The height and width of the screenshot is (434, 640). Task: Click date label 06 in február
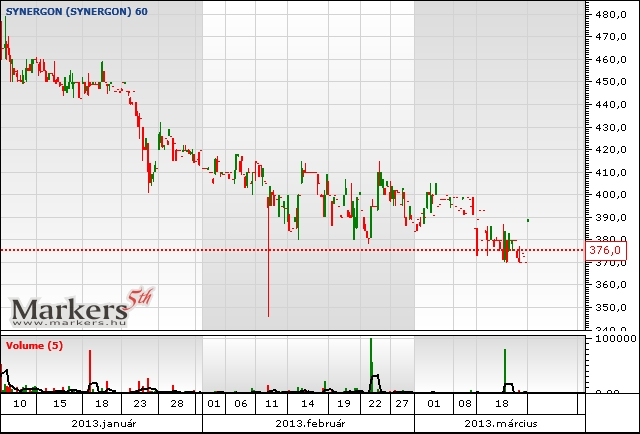click(241, 404)
